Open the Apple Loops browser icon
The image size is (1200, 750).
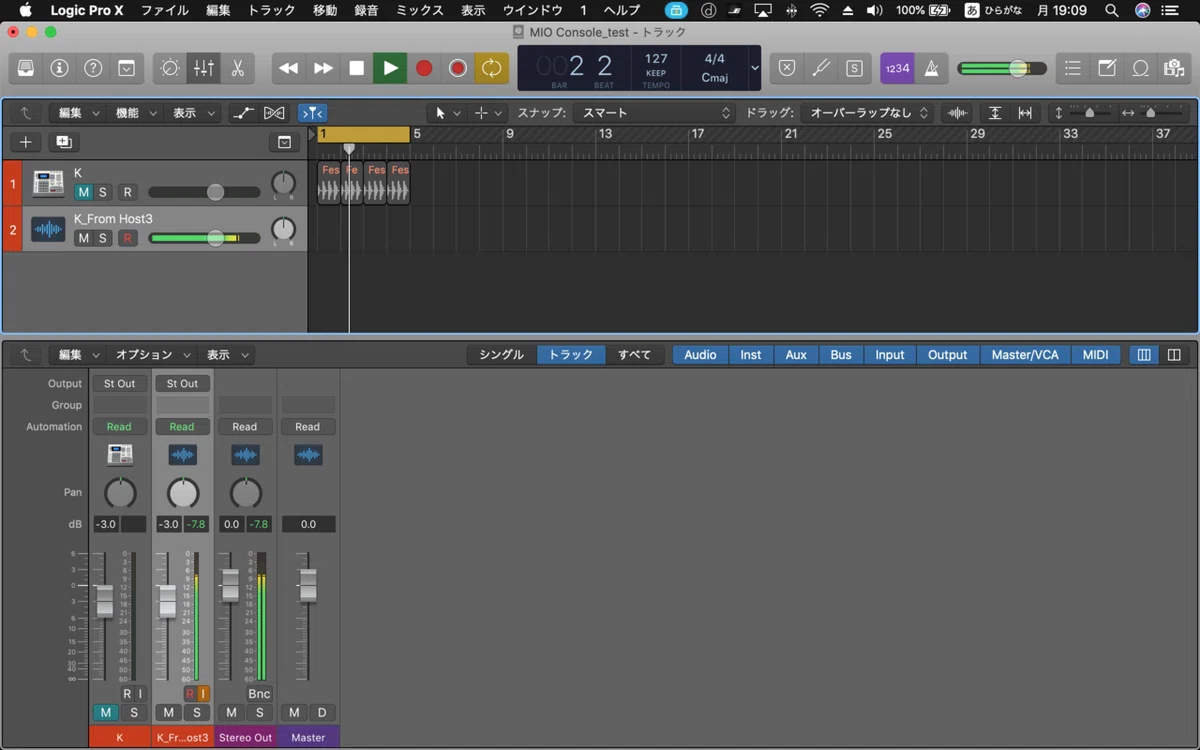[1140, 68]
